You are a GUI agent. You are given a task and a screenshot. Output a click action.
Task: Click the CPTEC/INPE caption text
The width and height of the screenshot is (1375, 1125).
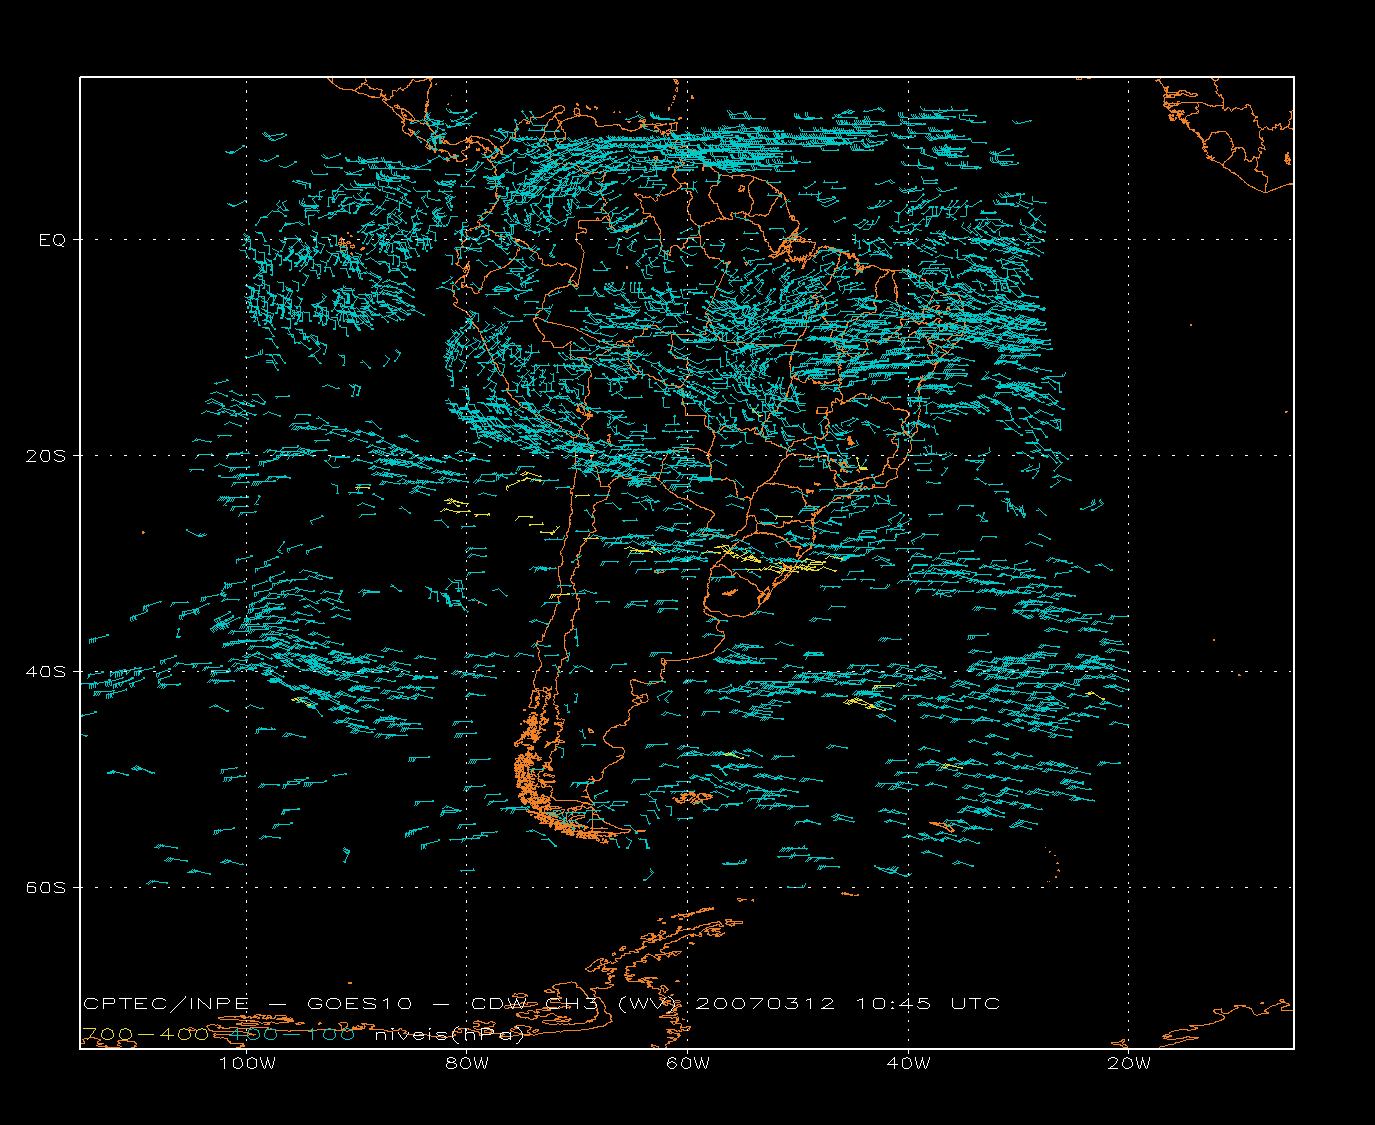[165, 1003]
